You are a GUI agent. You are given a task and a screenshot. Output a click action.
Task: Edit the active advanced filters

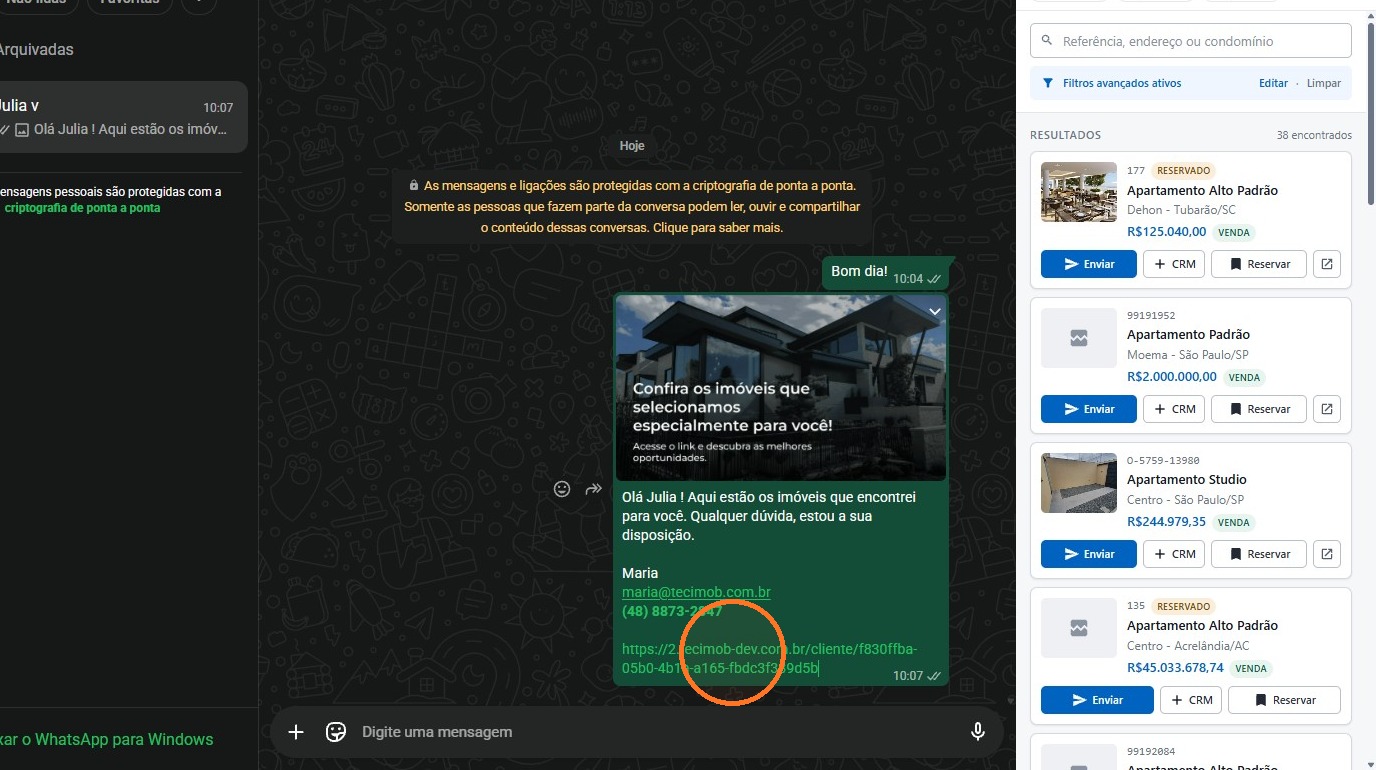pos(1273,83)
